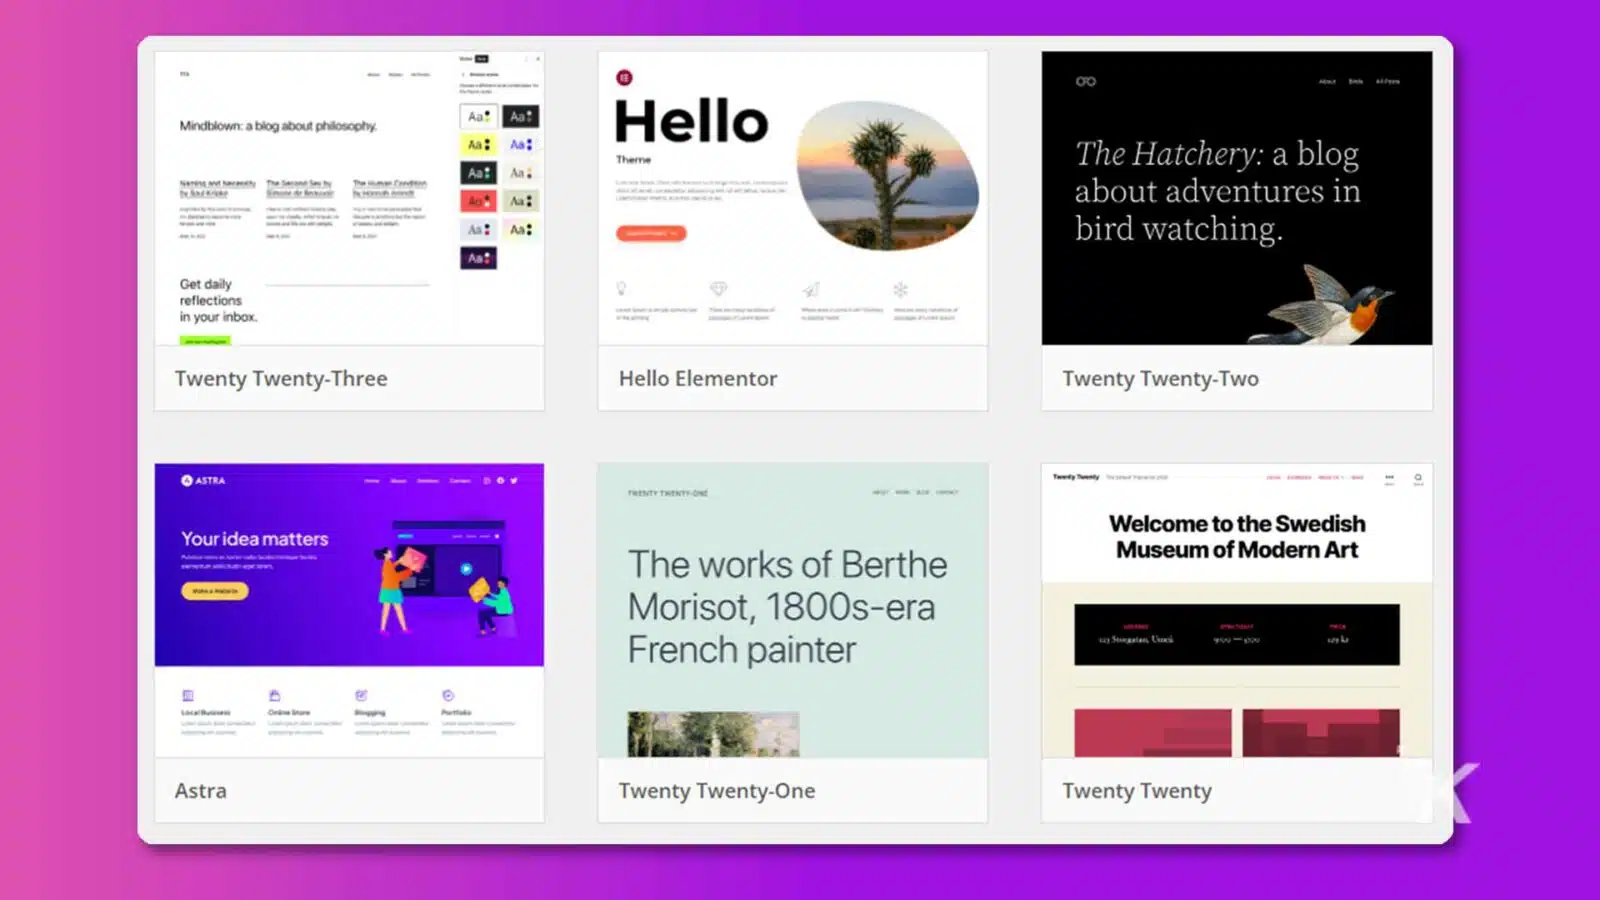
Task: Click the search icon in Twenty Twenty header
Action: pos(1418,477)
